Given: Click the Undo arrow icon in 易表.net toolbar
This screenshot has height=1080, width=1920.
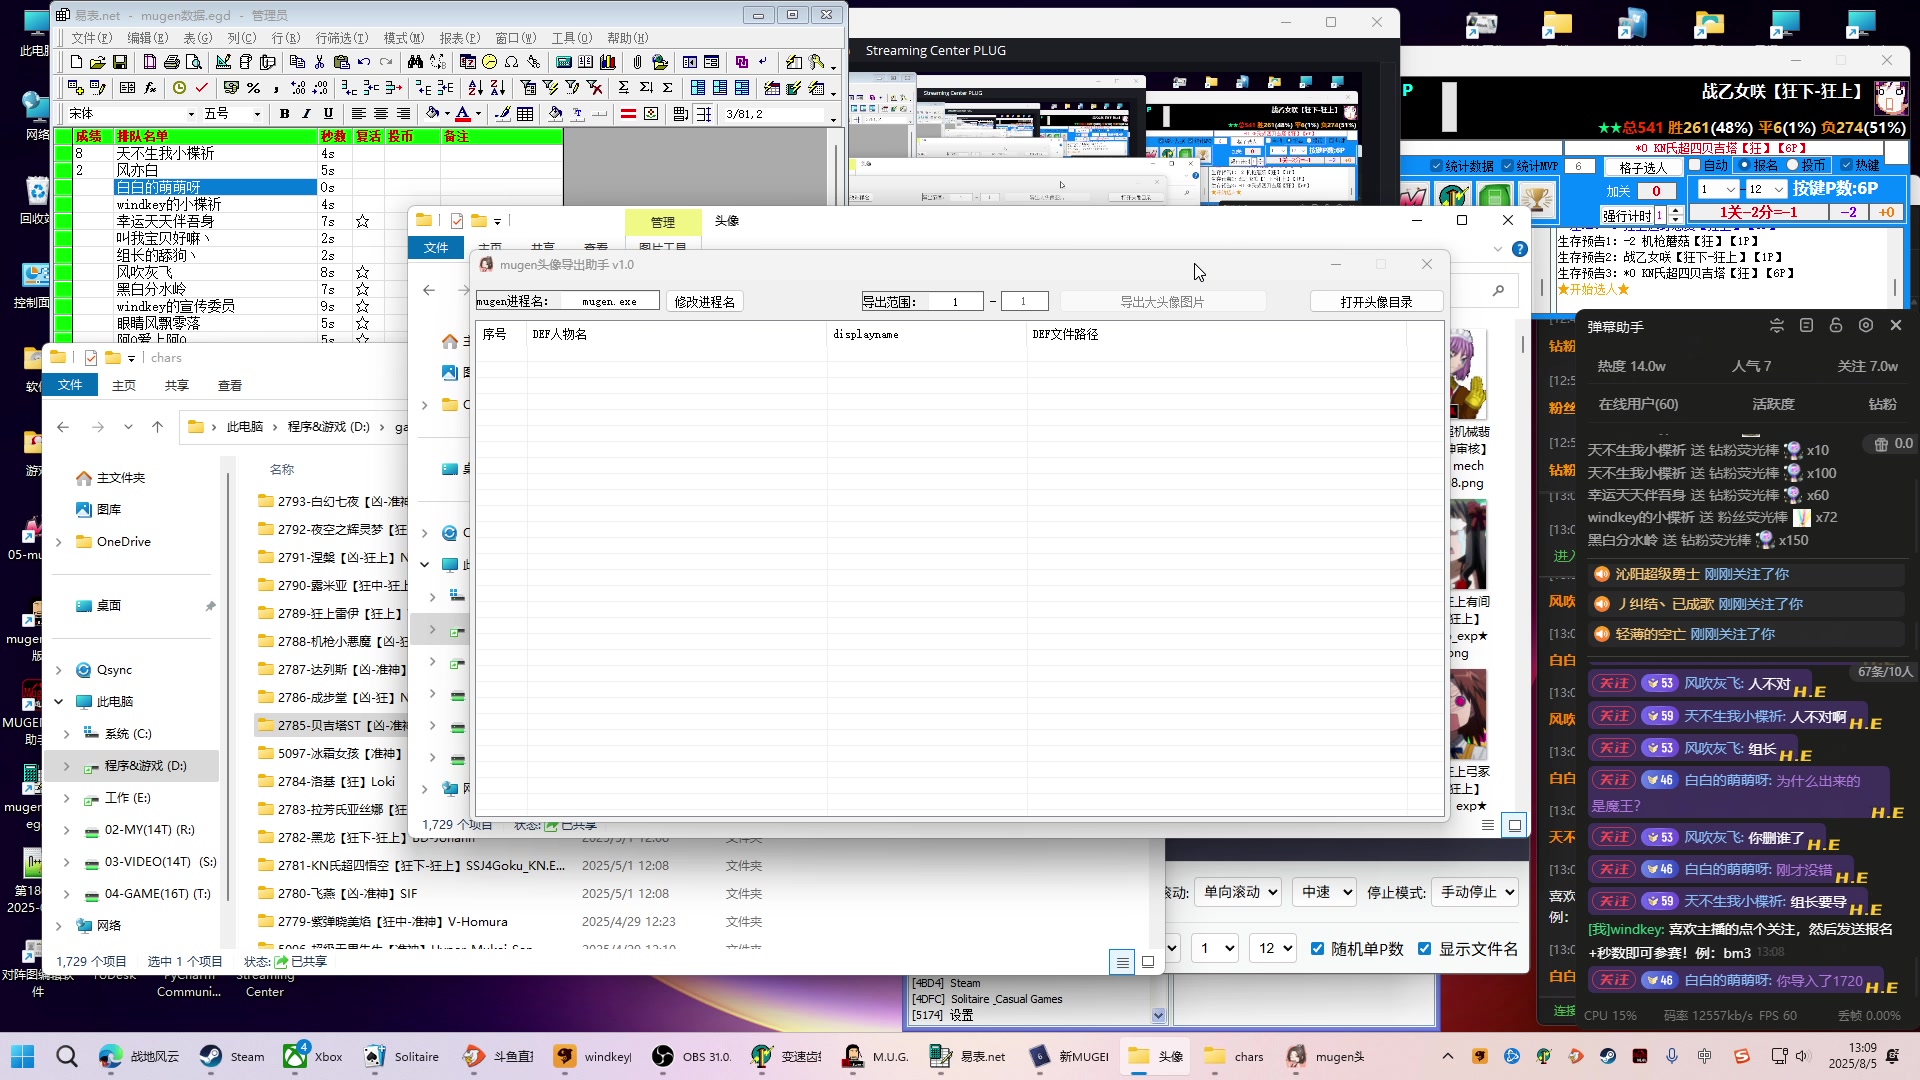Looking at the screenshot, I should (364, 62).
